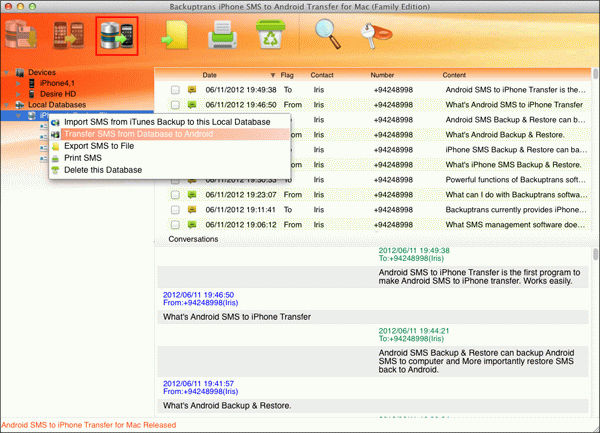Click the phone-to-phone transfer toolbar icon

(x=68, y=36)
